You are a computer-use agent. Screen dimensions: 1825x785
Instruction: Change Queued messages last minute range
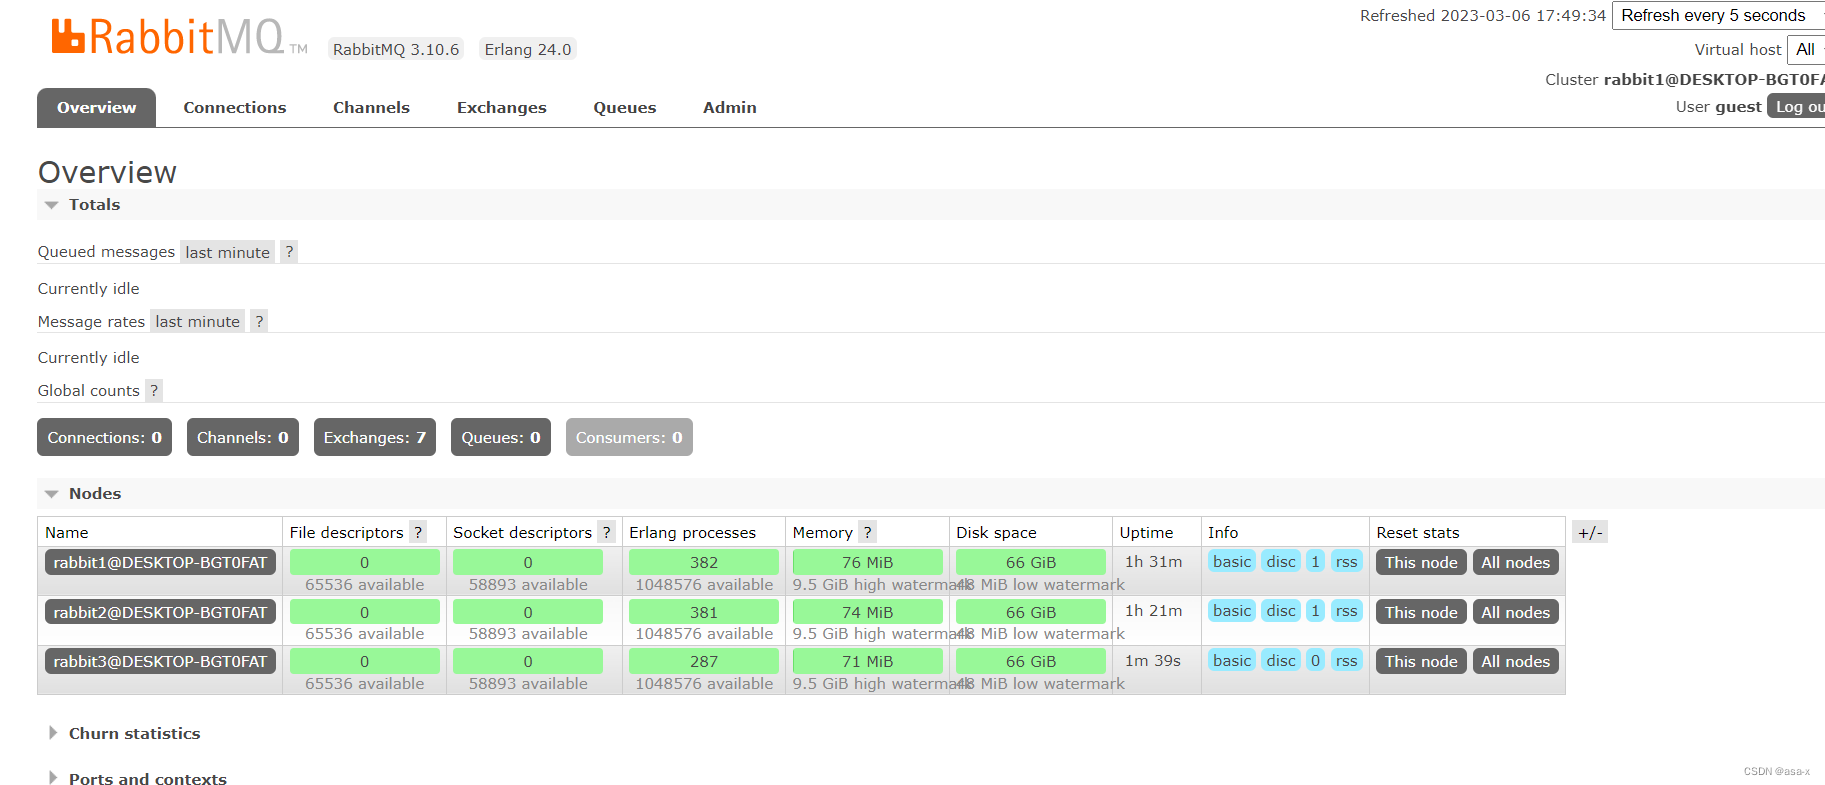click(x=227, y=252)
